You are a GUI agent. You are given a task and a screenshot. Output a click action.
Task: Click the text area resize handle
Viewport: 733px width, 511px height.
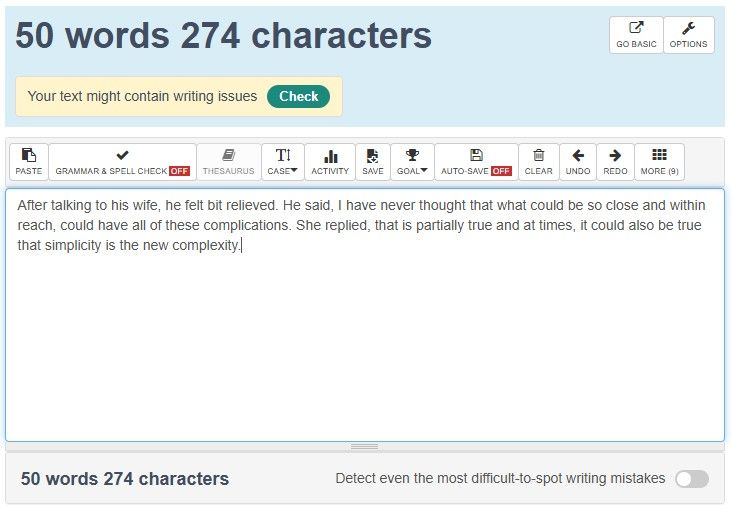pos(365,446)
